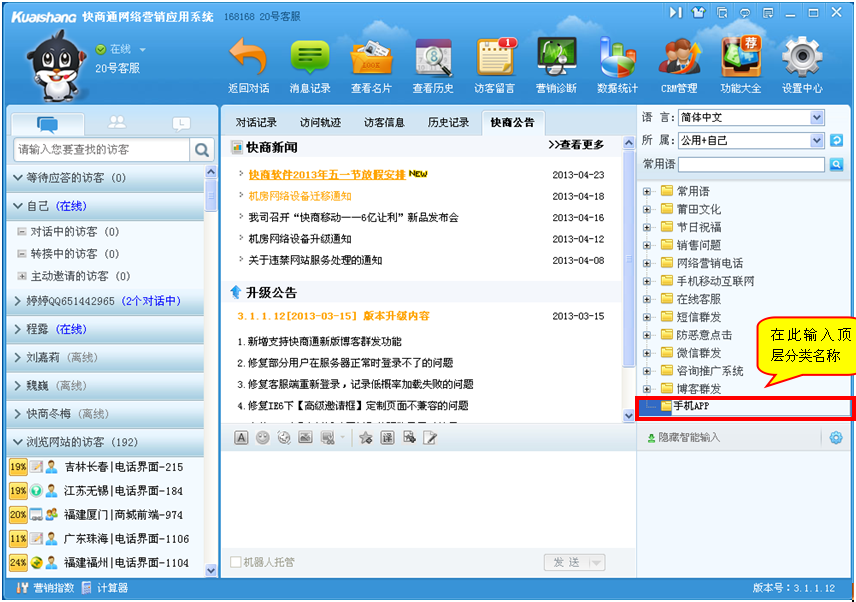Click the contacts tab icon in left panel
The image size is (856, 602).
[x=117, y=123]
